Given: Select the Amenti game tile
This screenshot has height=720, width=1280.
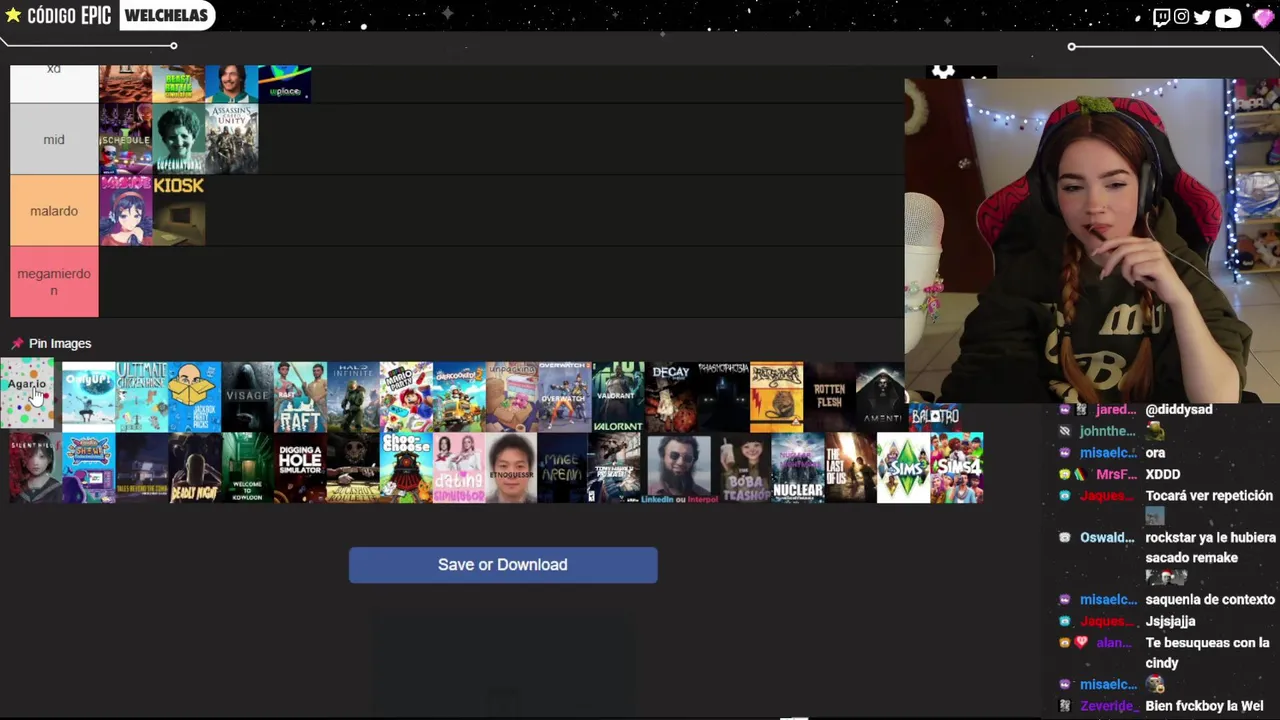Looking at the screenshot, I should click(x=880, y=397).
